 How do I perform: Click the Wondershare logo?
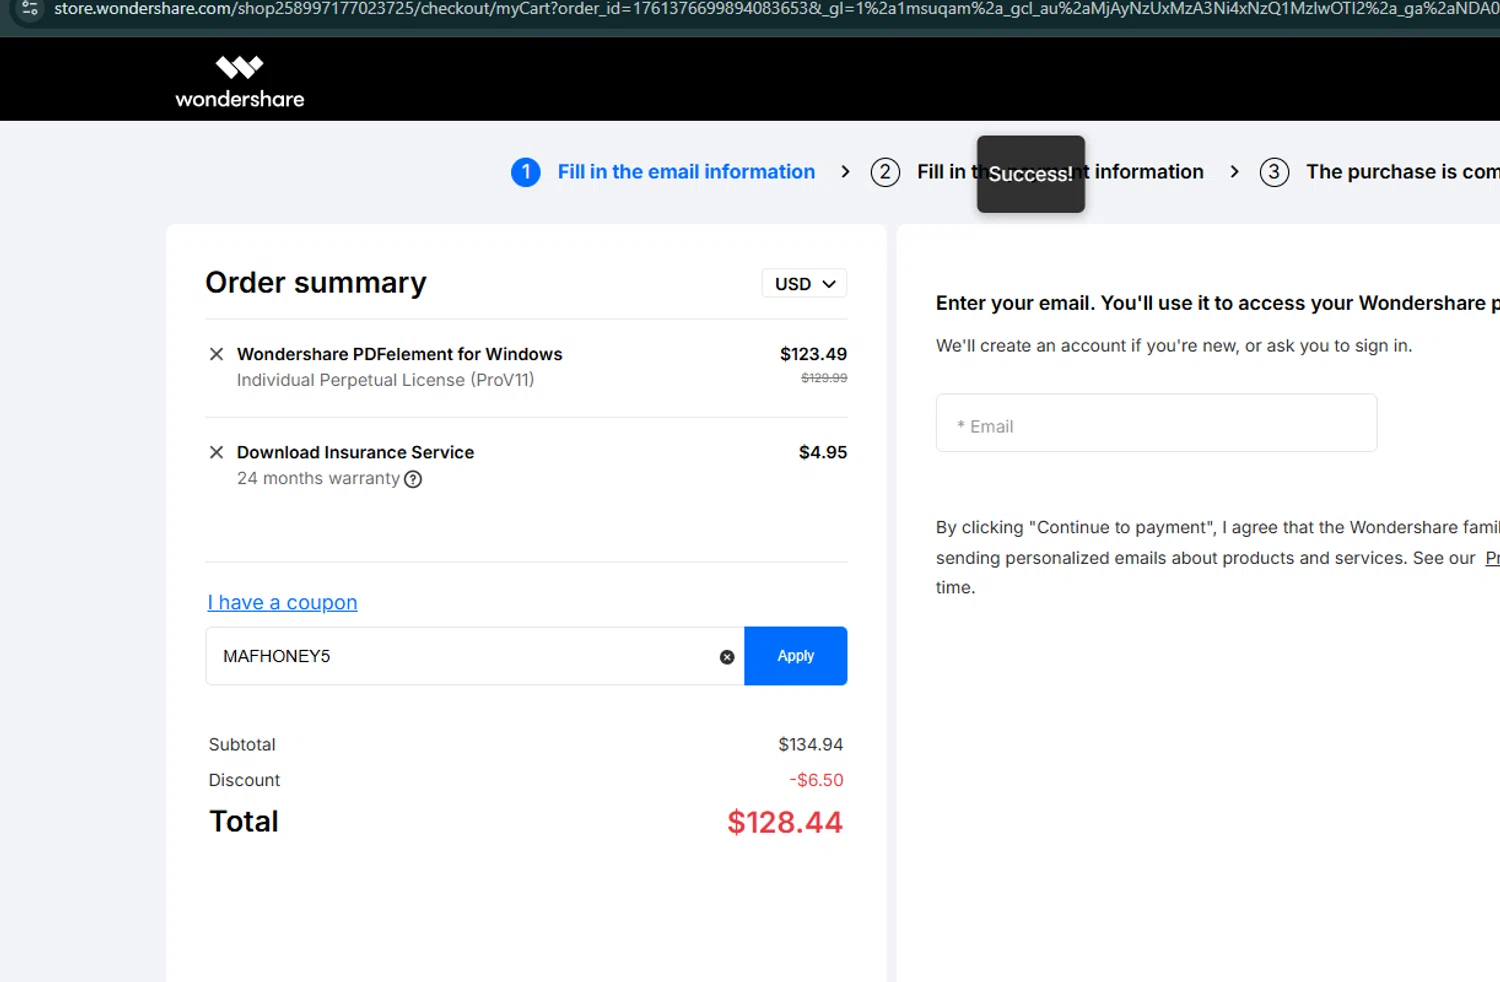click(240, 82)
